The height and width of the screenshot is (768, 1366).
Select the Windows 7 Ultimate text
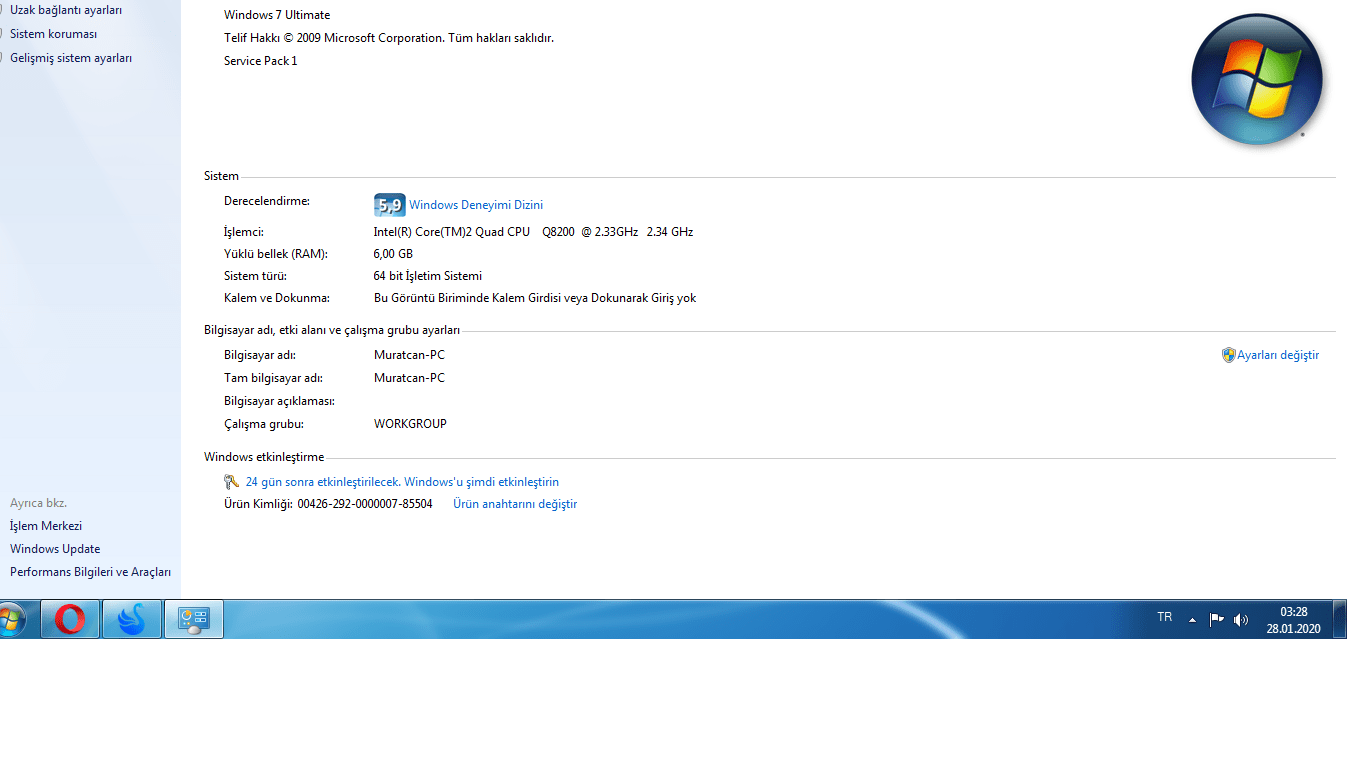pyautogui.click(x=277, y=15)
